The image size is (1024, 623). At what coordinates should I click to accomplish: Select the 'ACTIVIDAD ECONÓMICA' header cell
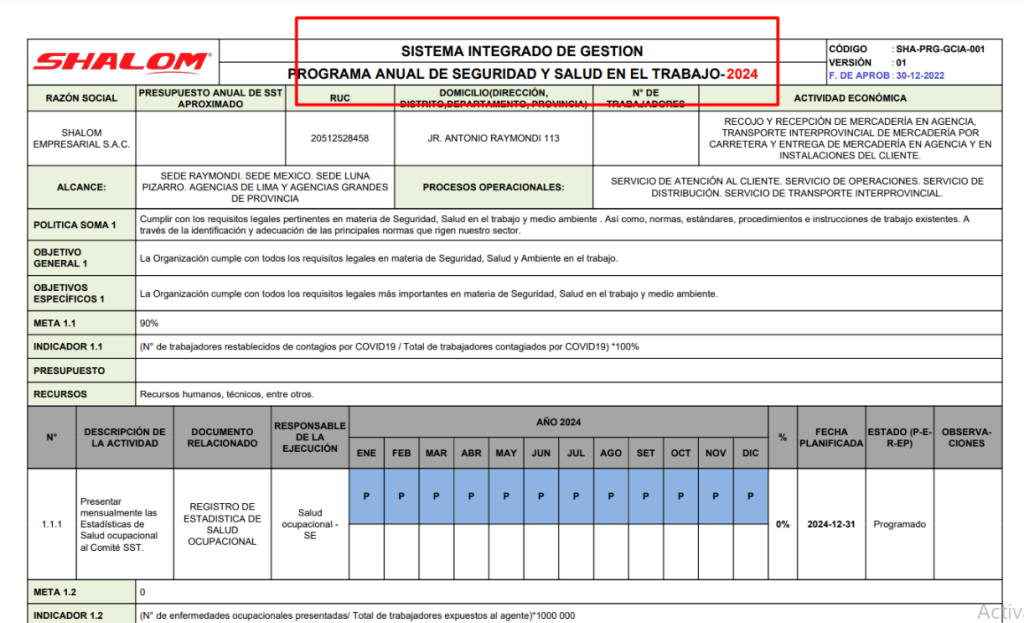[x=850, y=98]
